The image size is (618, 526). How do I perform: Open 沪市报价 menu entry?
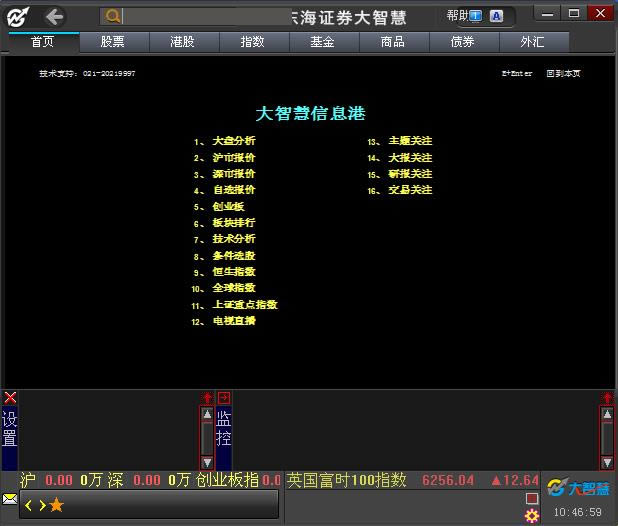pyautogui.click(x=234, y=158)
